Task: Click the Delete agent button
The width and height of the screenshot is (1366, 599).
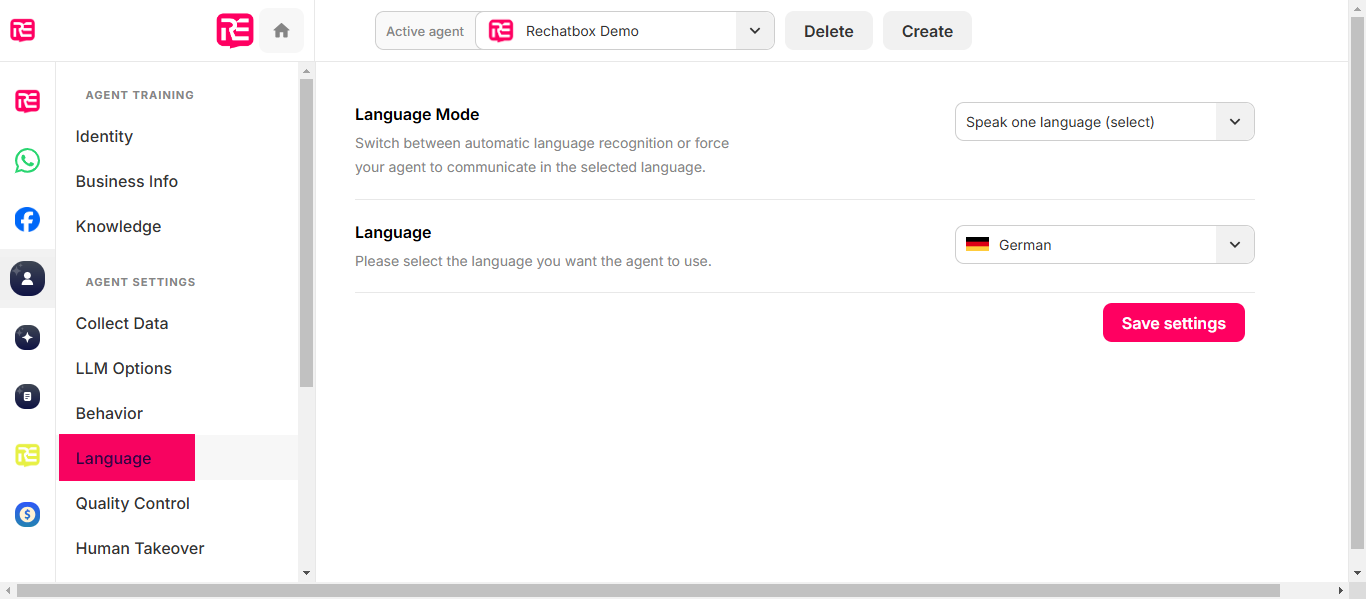Action: [828, 31]
